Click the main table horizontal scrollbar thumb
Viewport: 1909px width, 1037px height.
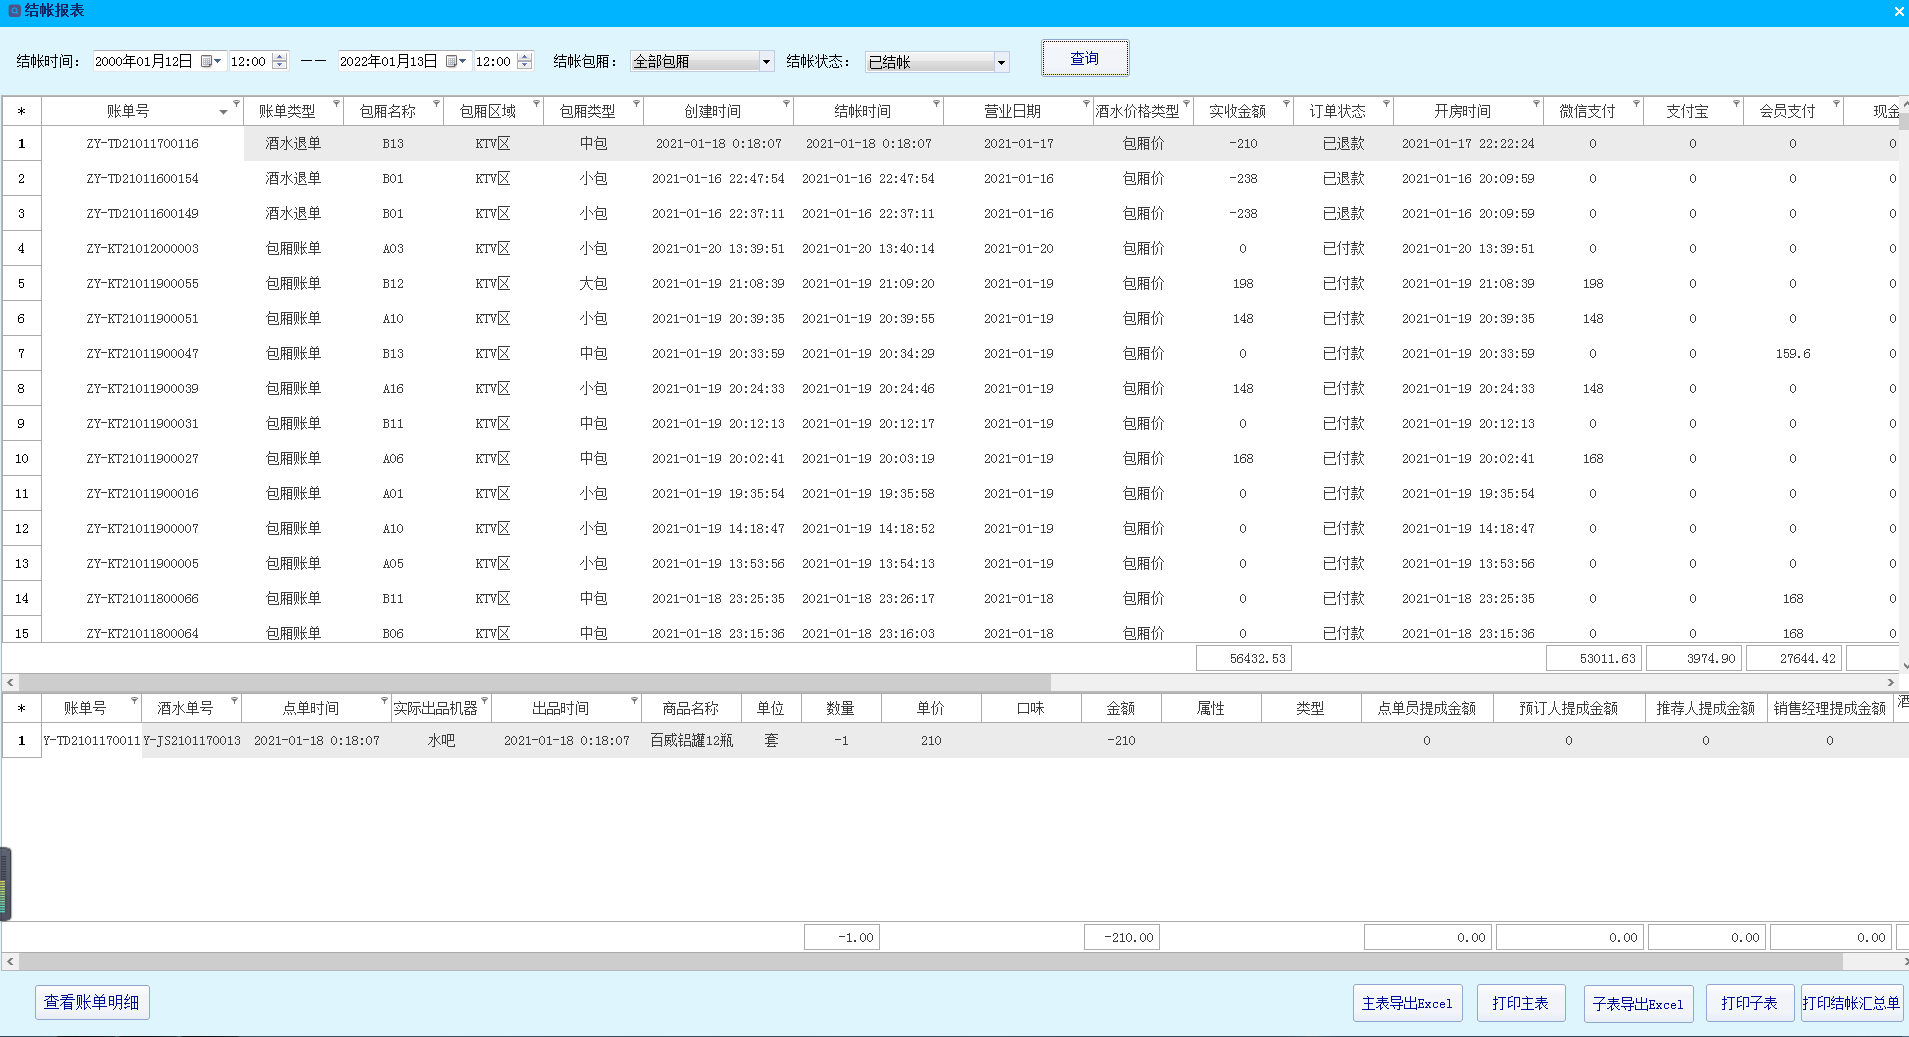point(535,682)
